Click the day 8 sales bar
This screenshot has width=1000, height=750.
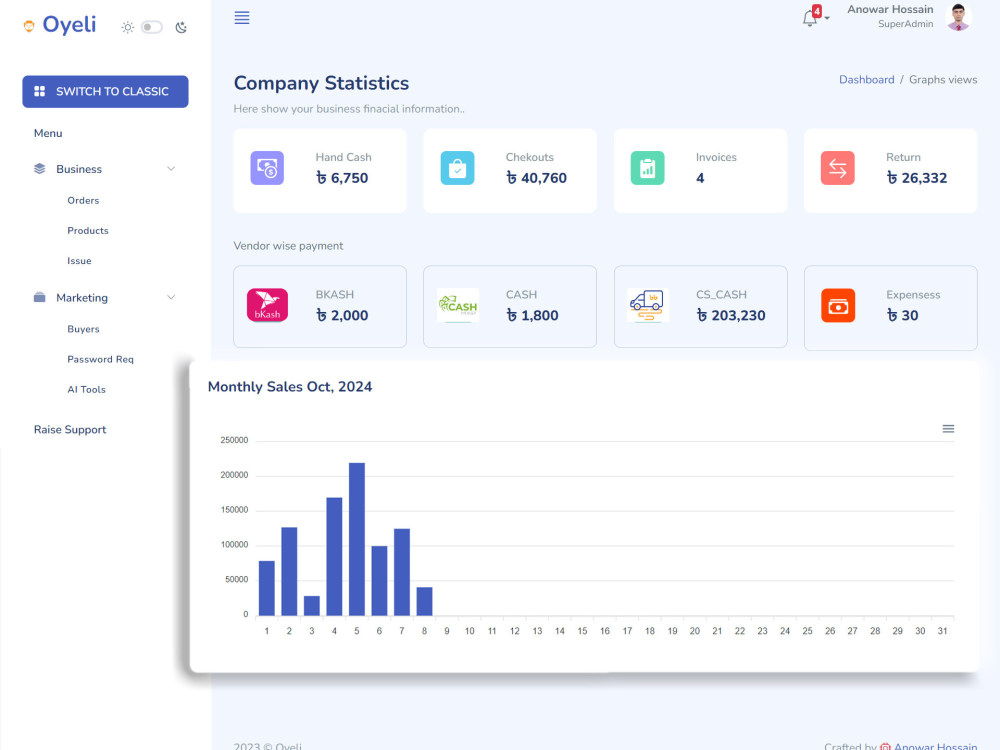[424, 601]
